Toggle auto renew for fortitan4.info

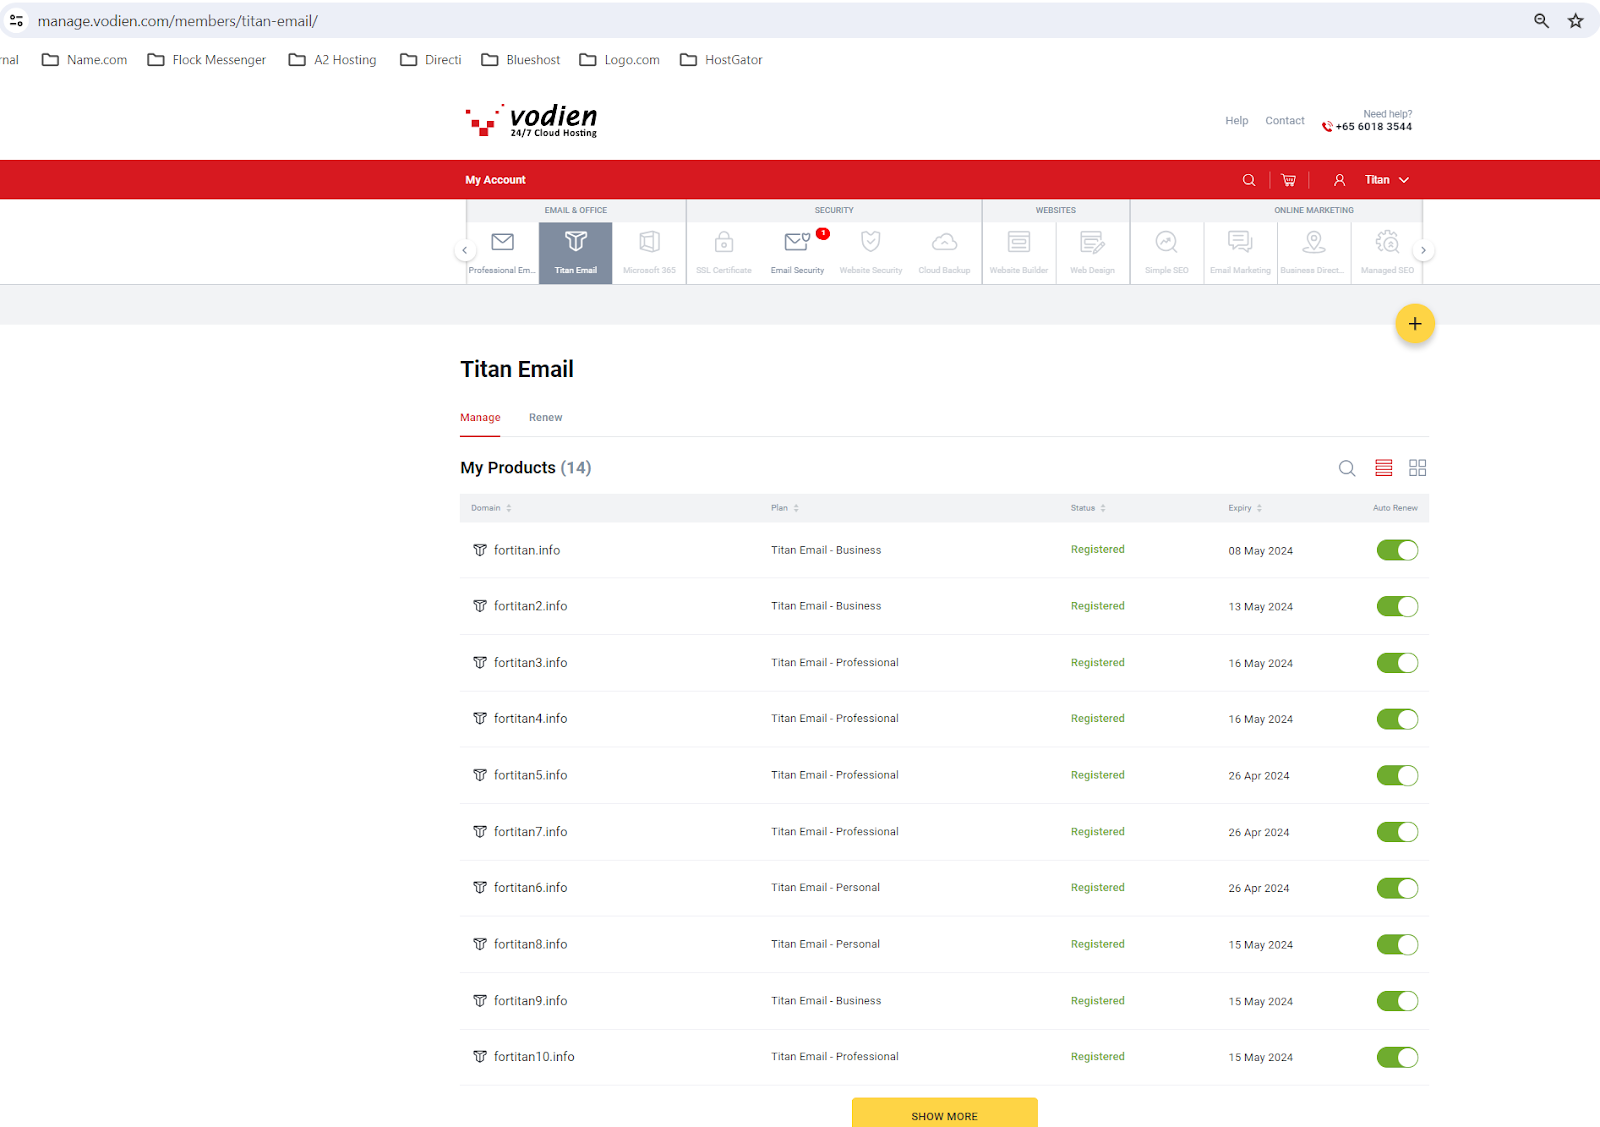click(x=1397, y=719)
